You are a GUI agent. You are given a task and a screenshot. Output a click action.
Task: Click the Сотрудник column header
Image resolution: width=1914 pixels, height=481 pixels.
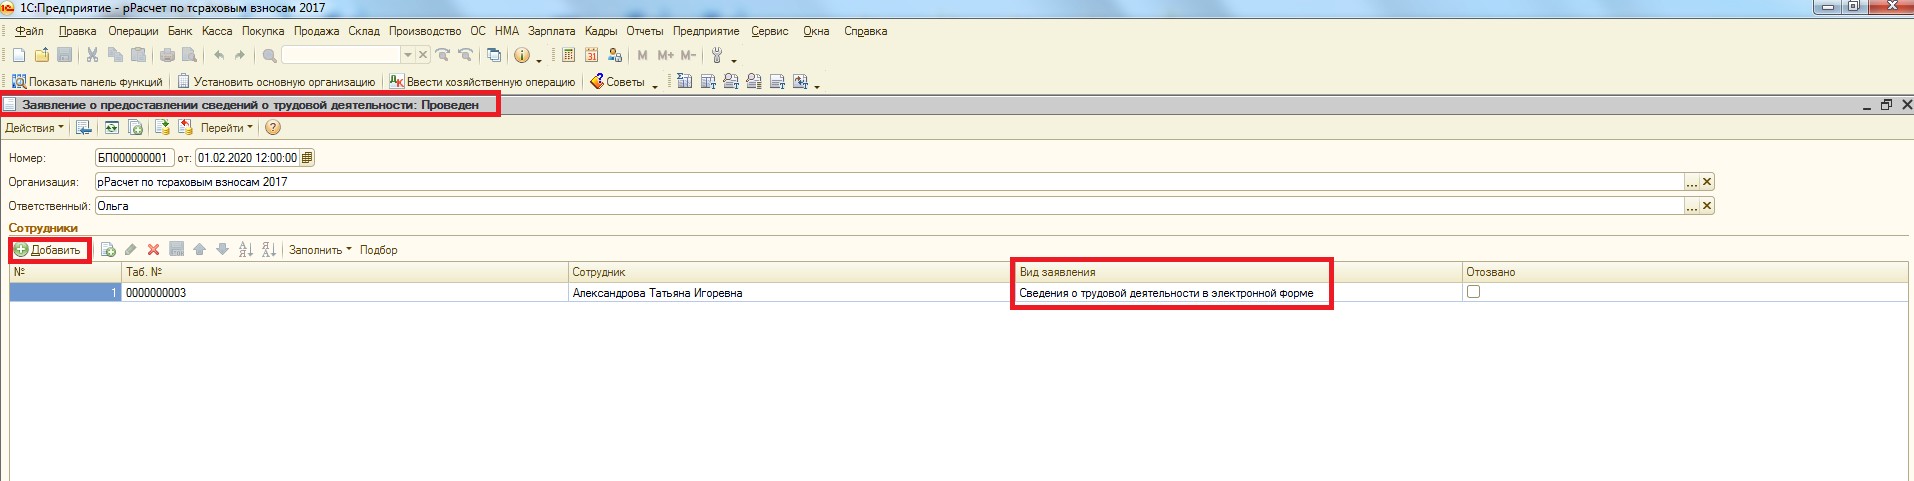[791, 272]
